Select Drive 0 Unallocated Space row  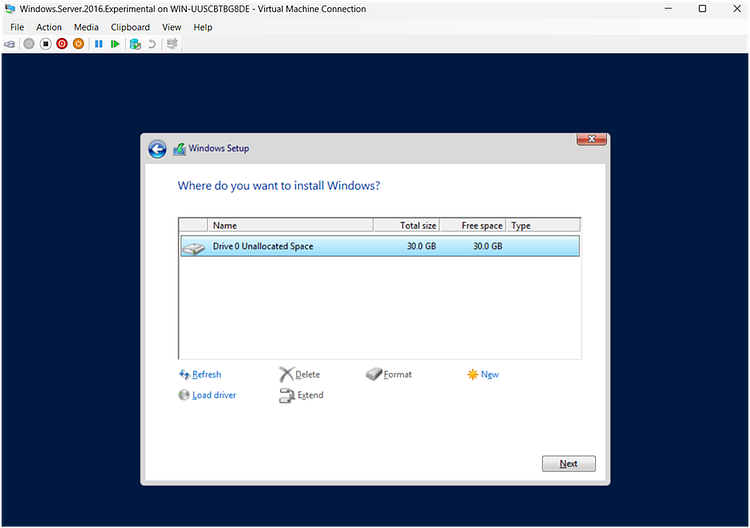point(380,246)
